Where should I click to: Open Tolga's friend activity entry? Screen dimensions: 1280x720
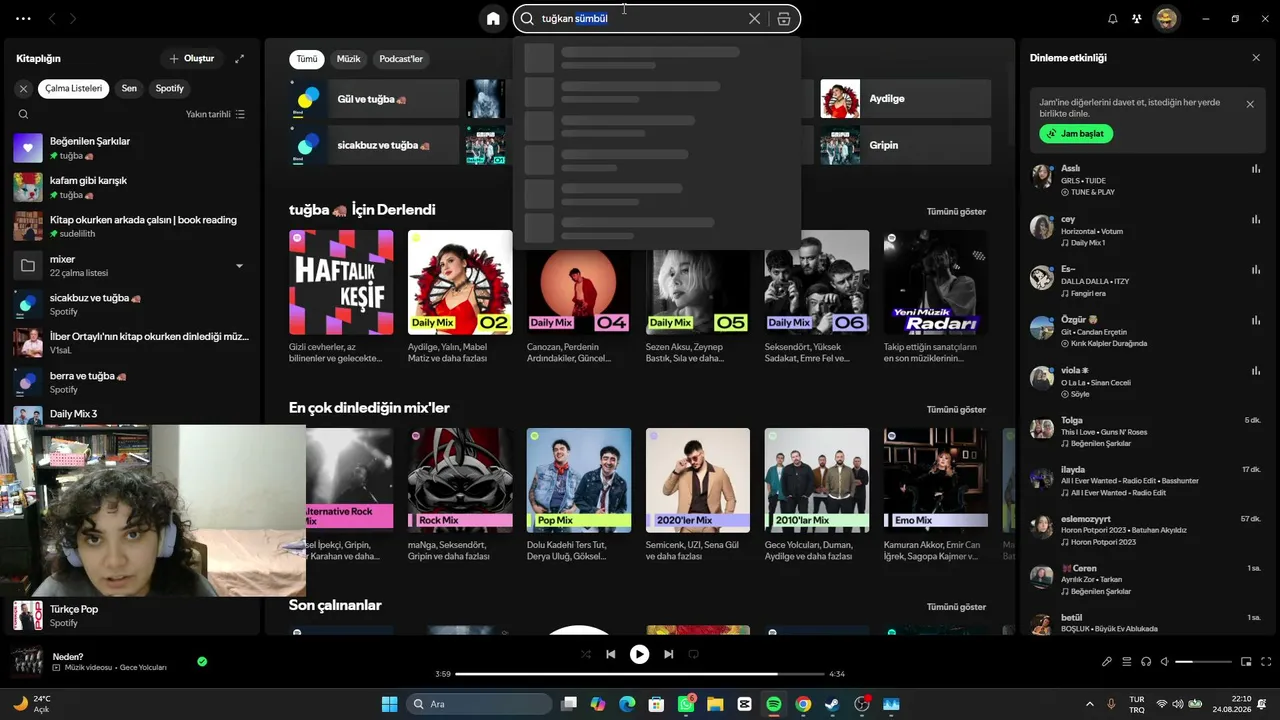(1146, 431)
